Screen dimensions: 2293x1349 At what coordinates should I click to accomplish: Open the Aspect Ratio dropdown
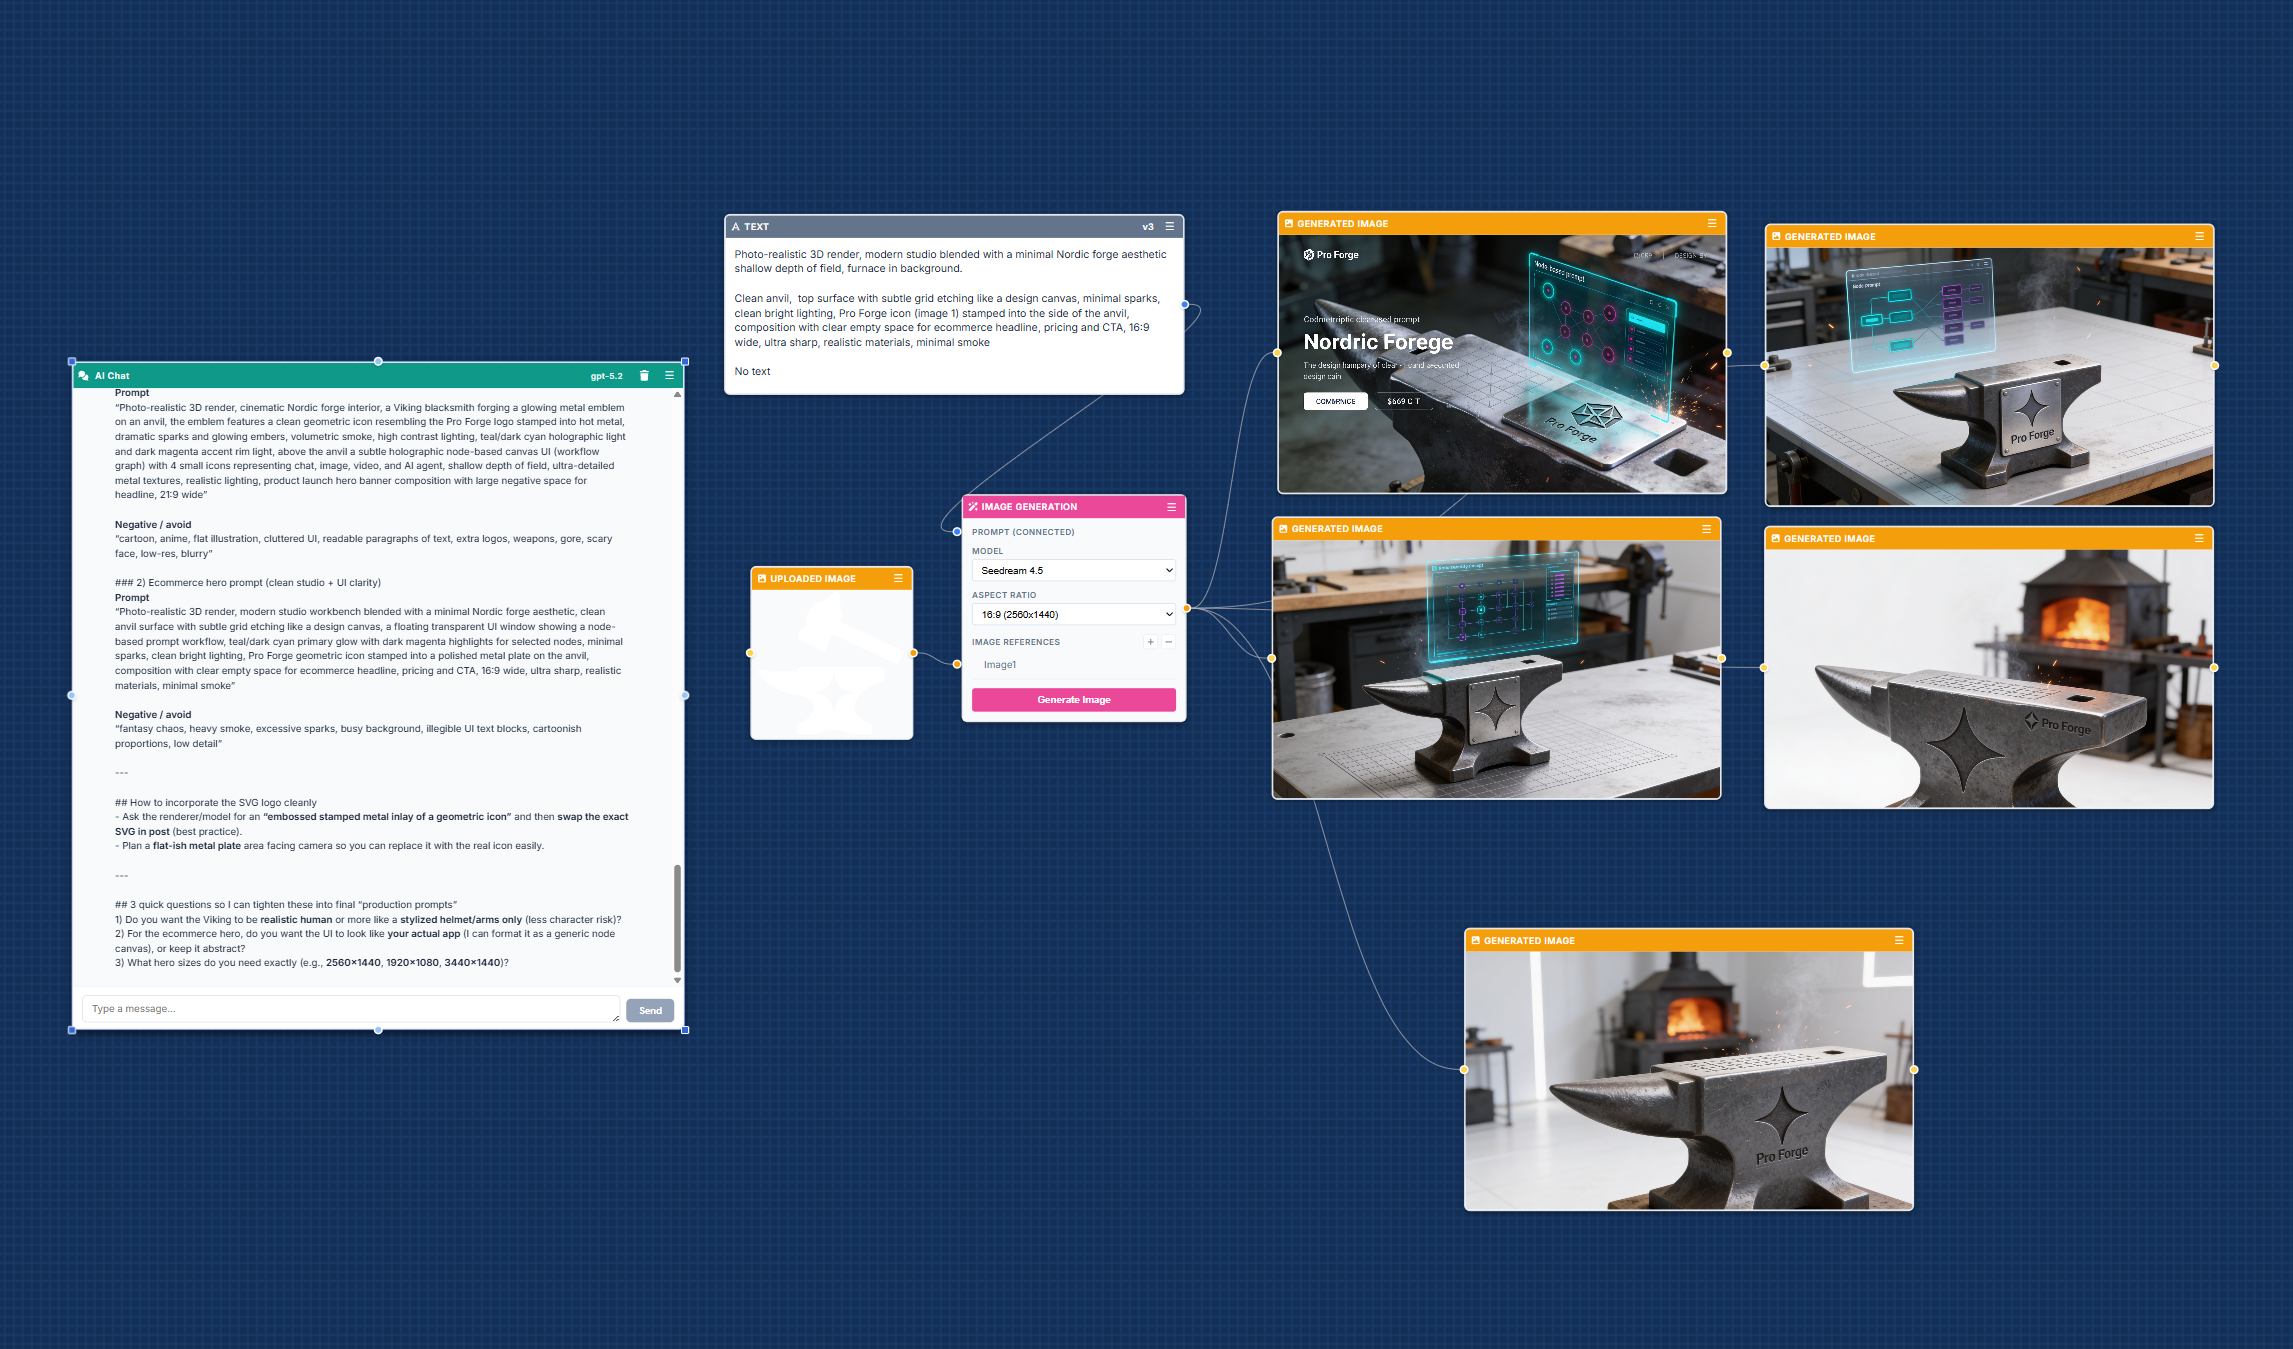click(1074, 614)
